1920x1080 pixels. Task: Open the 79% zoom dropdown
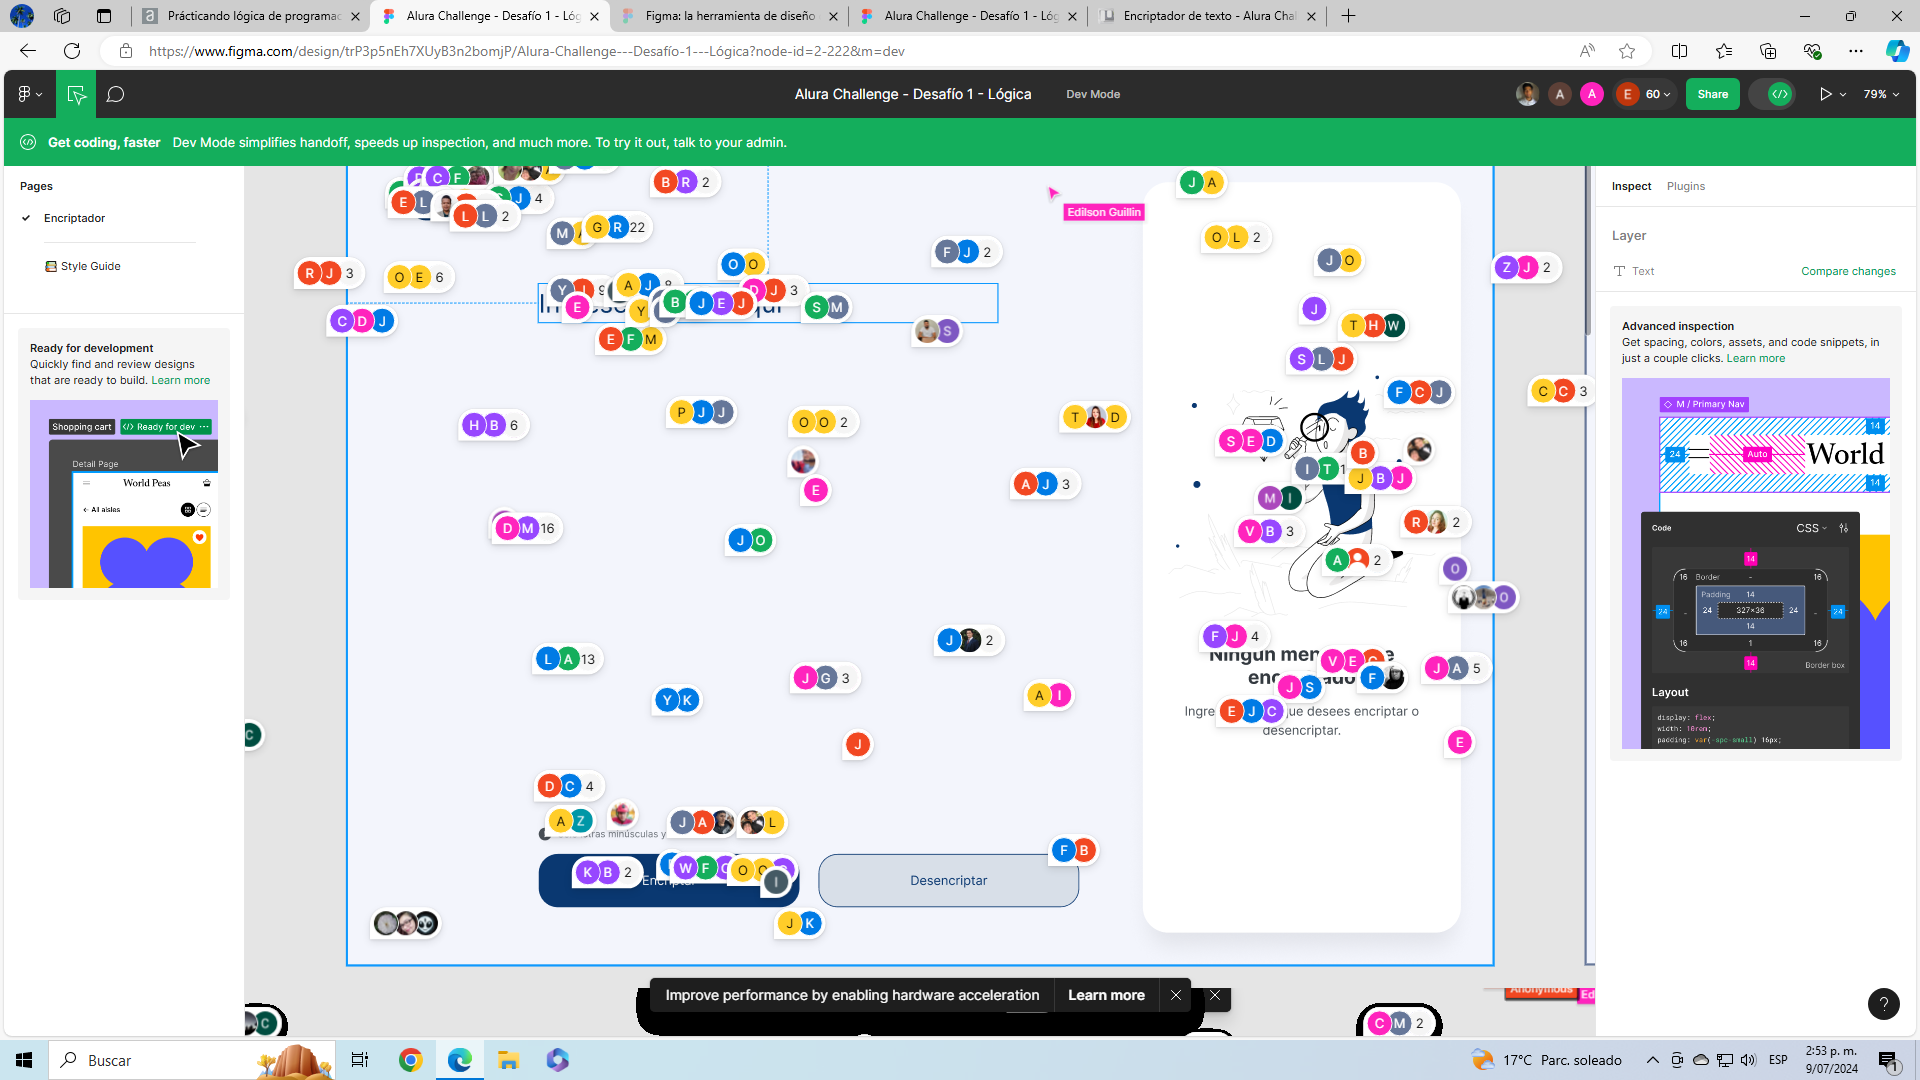[x=1881, y=94]
